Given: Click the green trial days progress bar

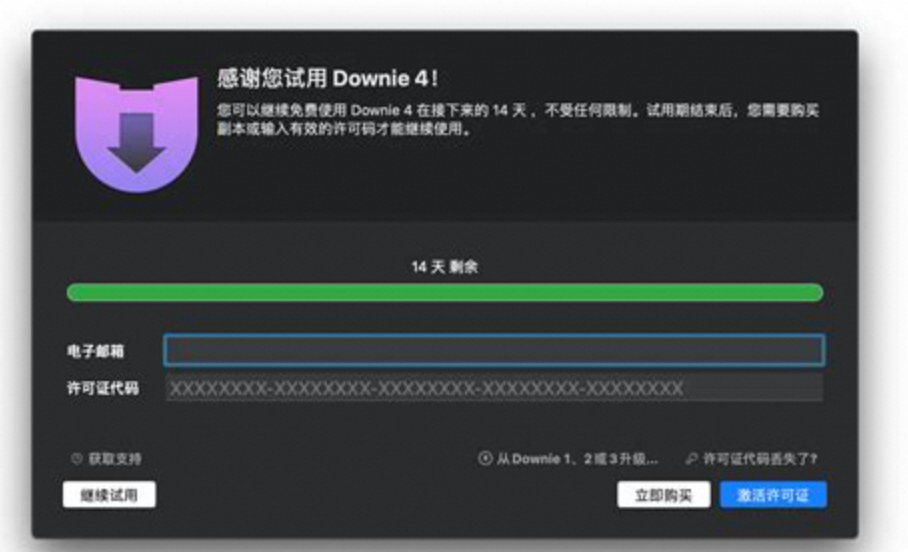Looking at the screenshot, I should pyautogui.click(x=445, y=293).
